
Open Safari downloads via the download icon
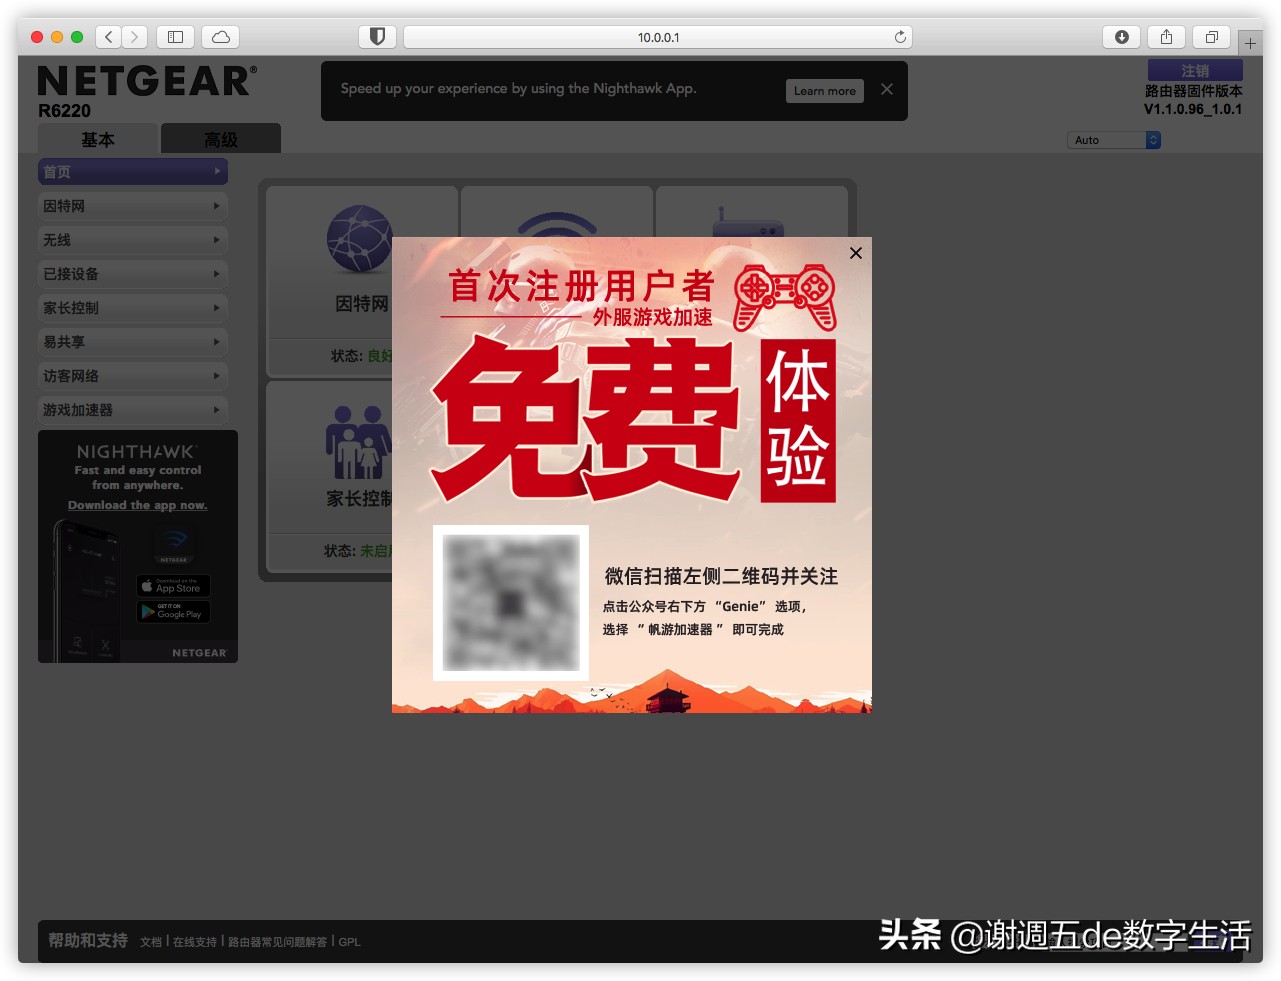click(1120, 36)
